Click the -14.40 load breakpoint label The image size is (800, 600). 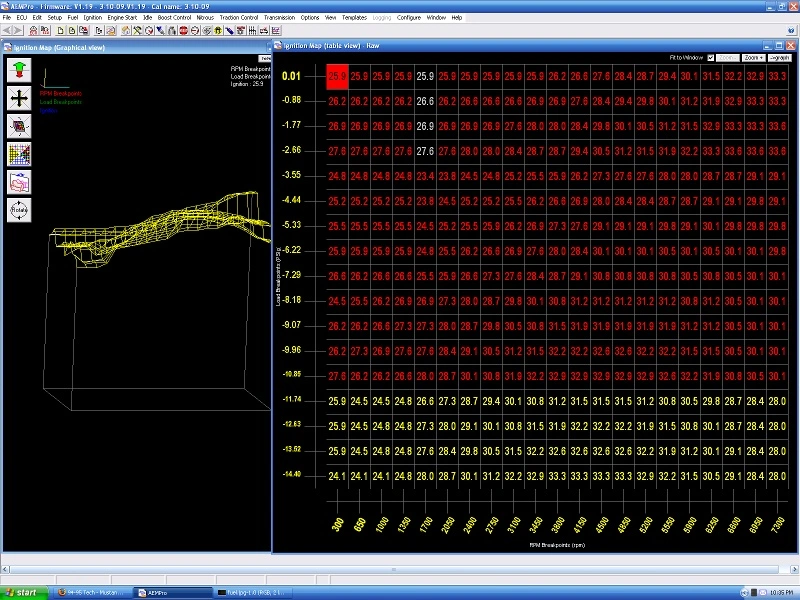point(292,474)
